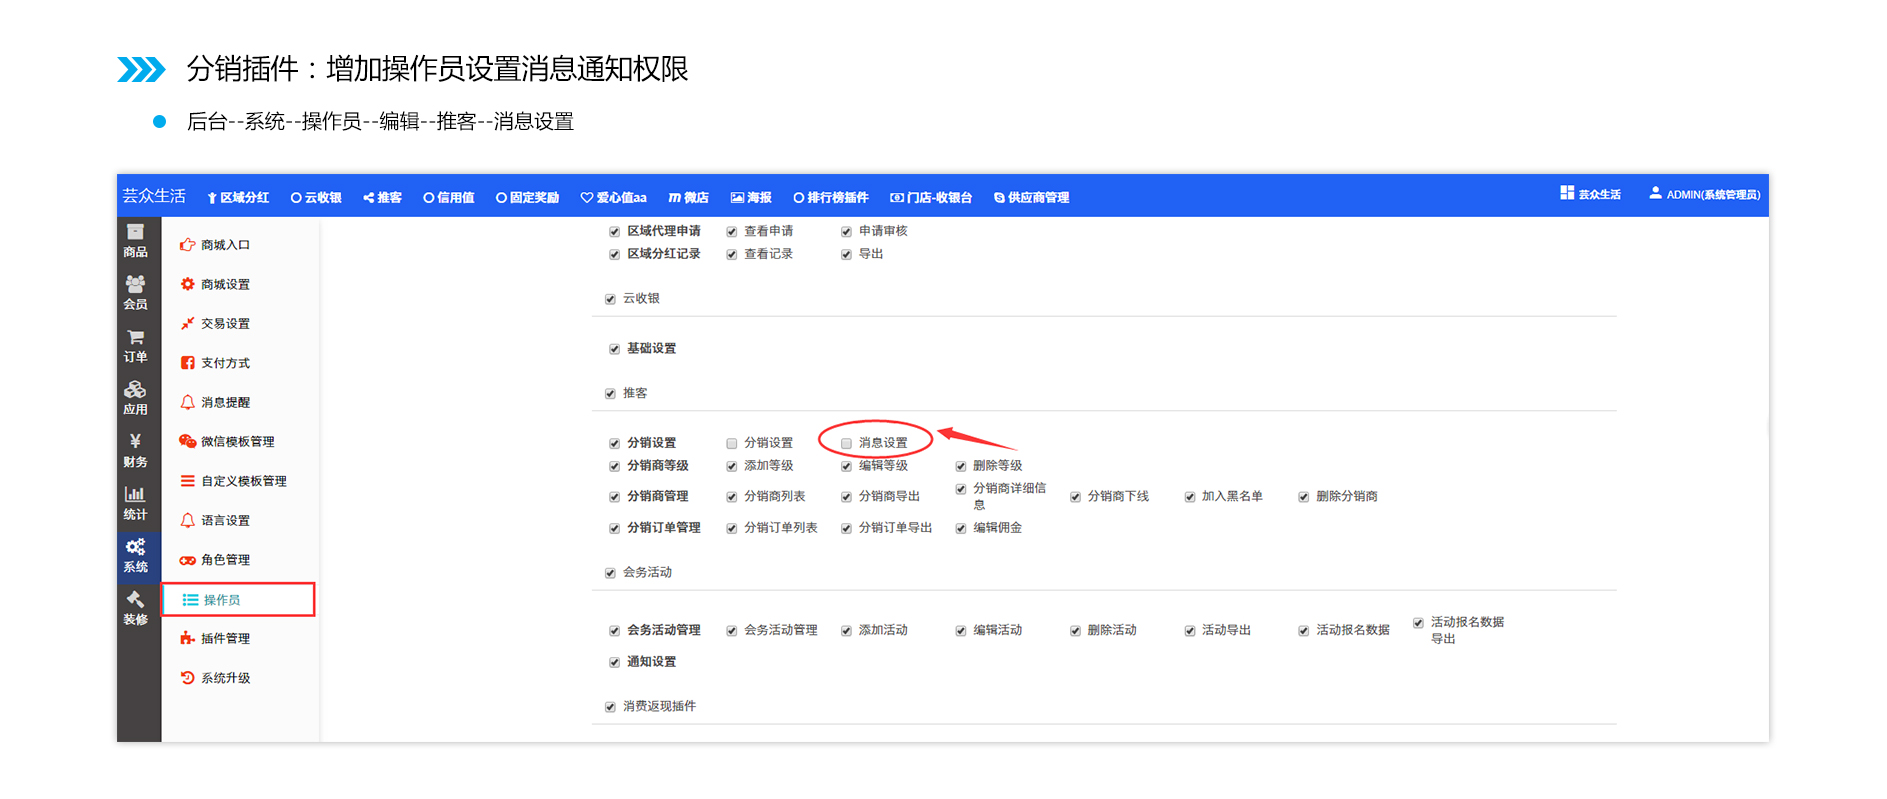This screenshot has width=1887, height=799.
Task: Open the 会员 sidebar section
Action: [135, 293]
